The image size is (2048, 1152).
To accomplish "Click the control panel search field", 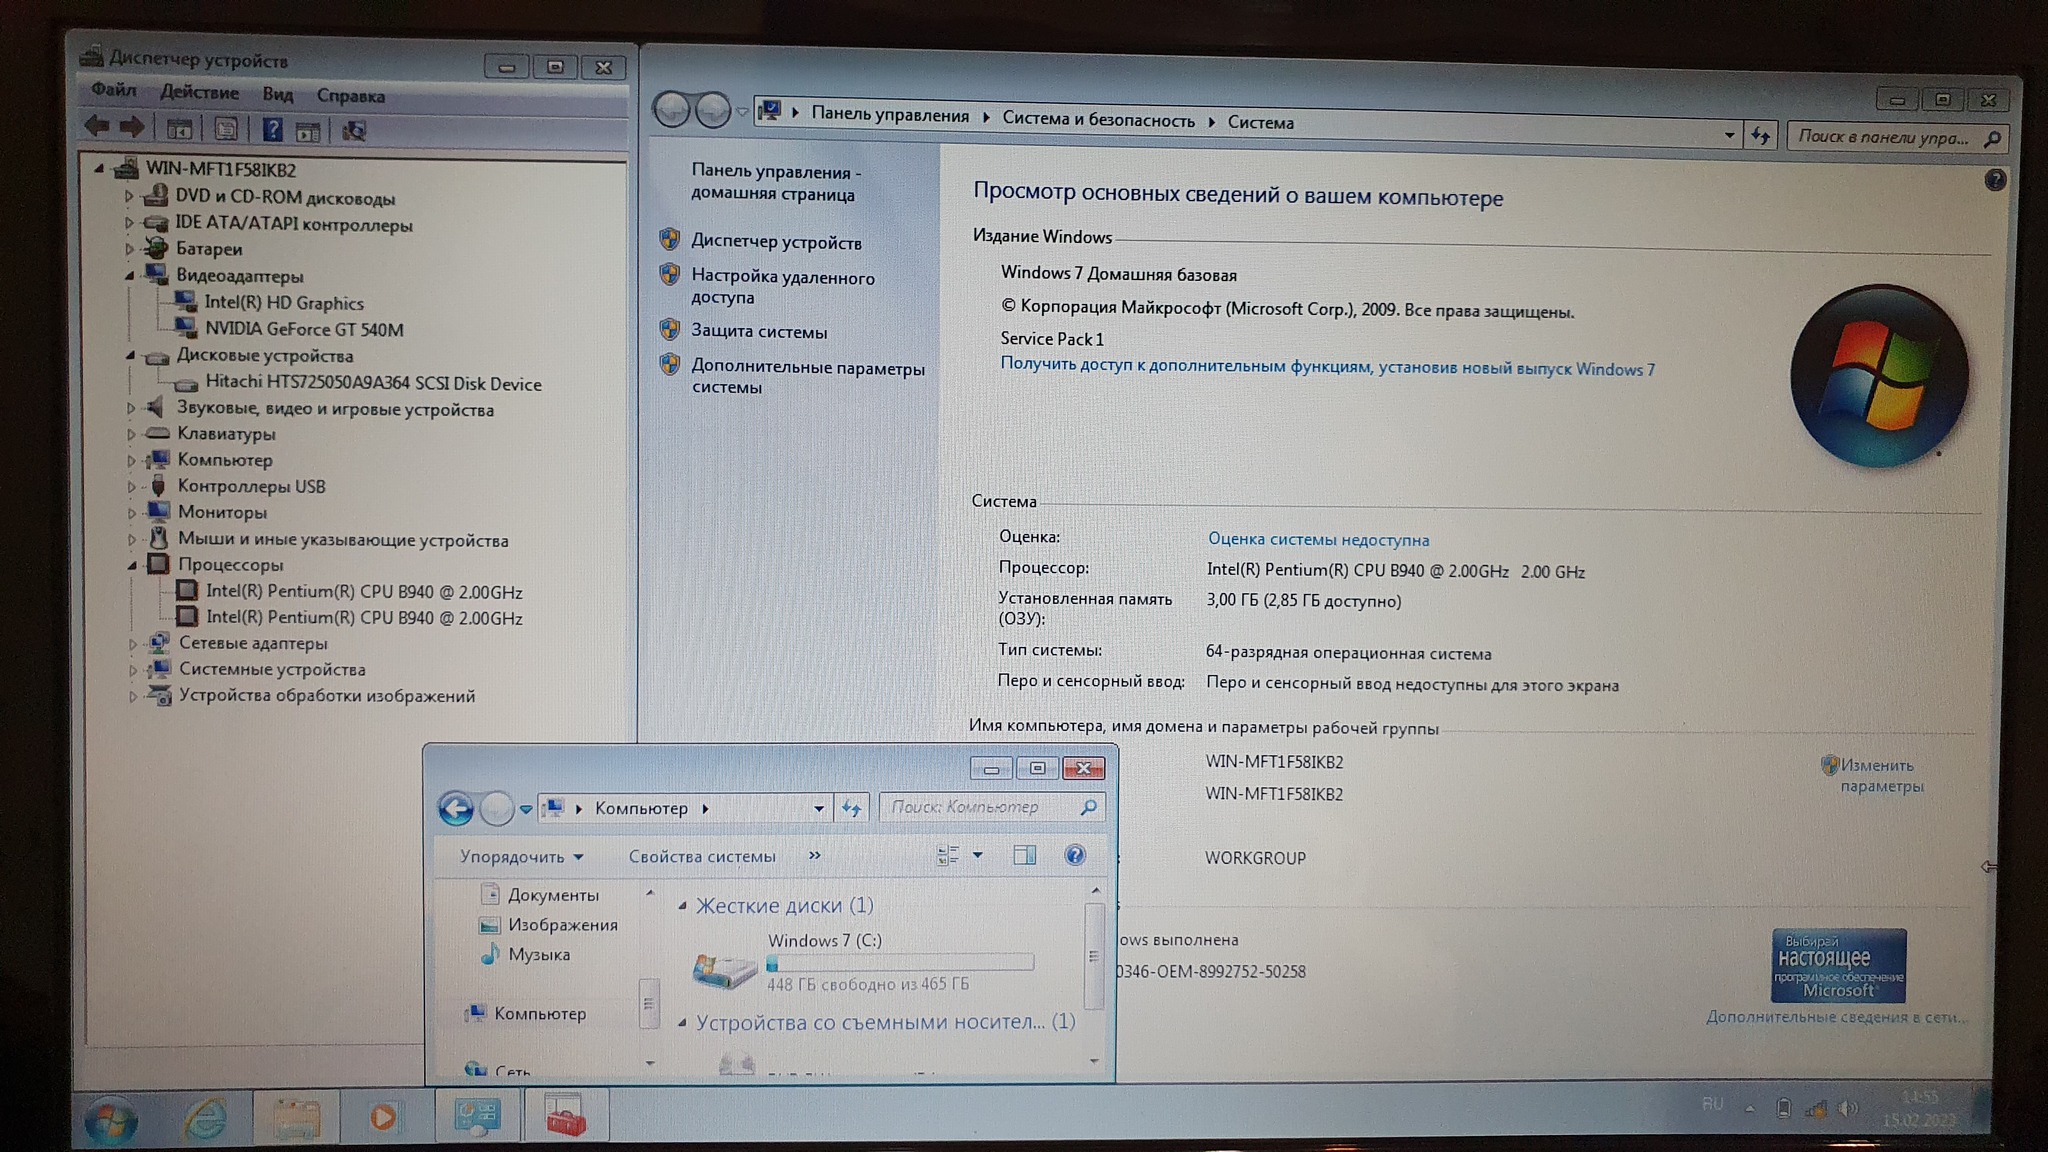I will [1882, 137].
